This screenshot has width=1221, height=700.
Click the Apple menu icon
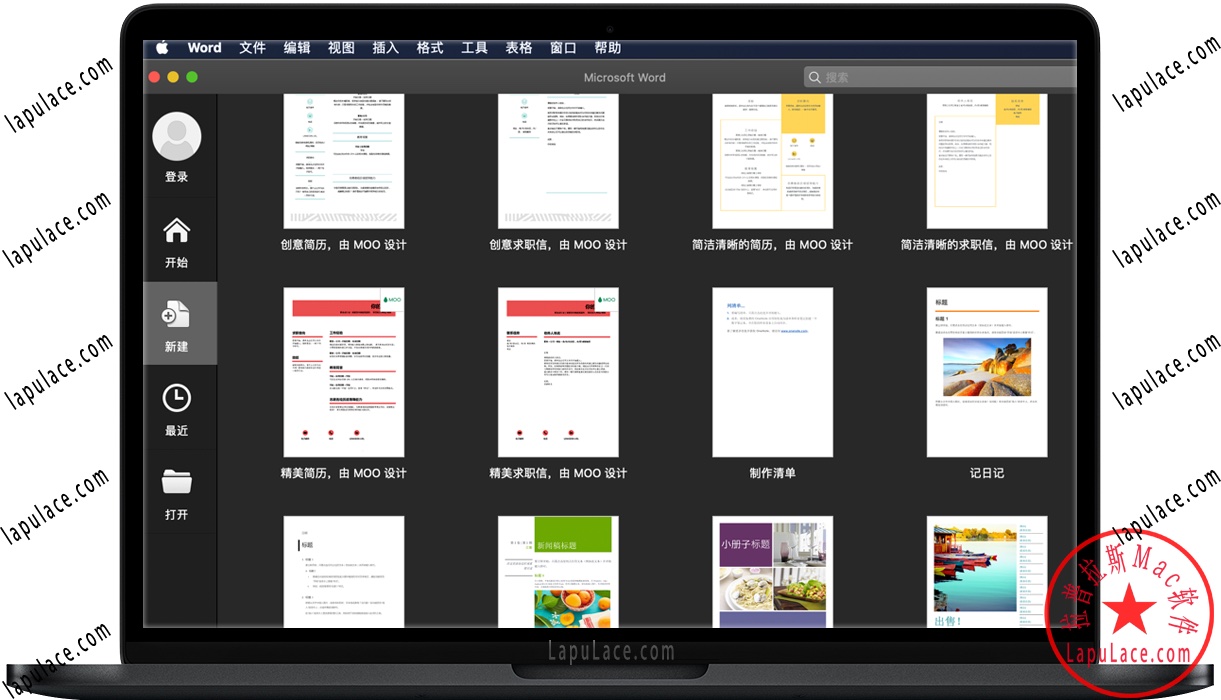pyautogui.click(x=162, y=47)
